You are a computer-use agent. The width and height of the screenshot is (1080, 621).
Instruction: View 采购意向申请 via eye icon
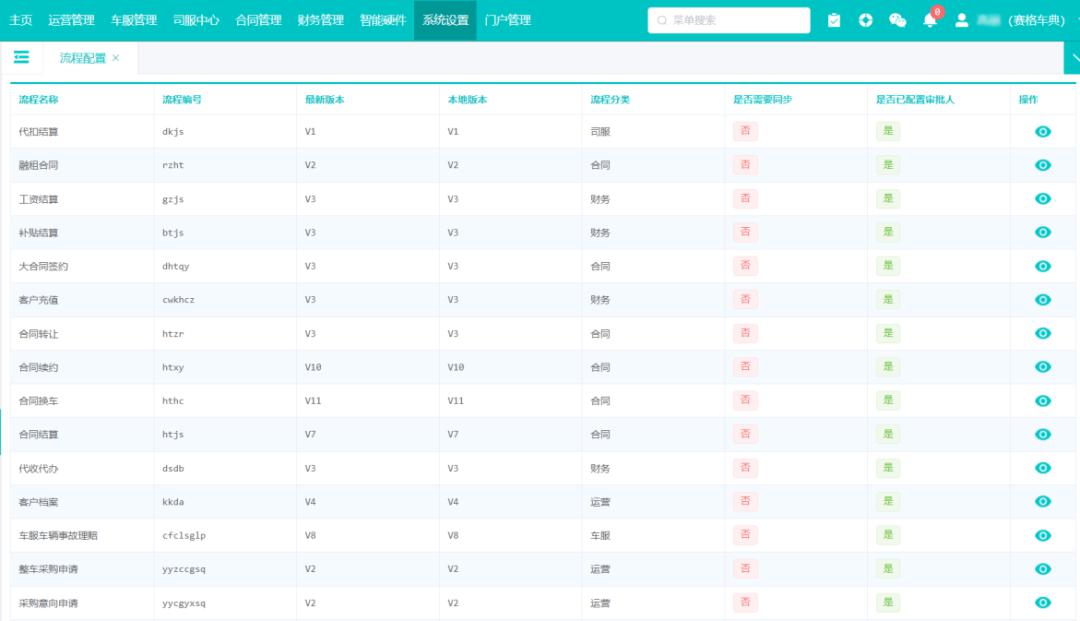click(x=1043, y=603)
